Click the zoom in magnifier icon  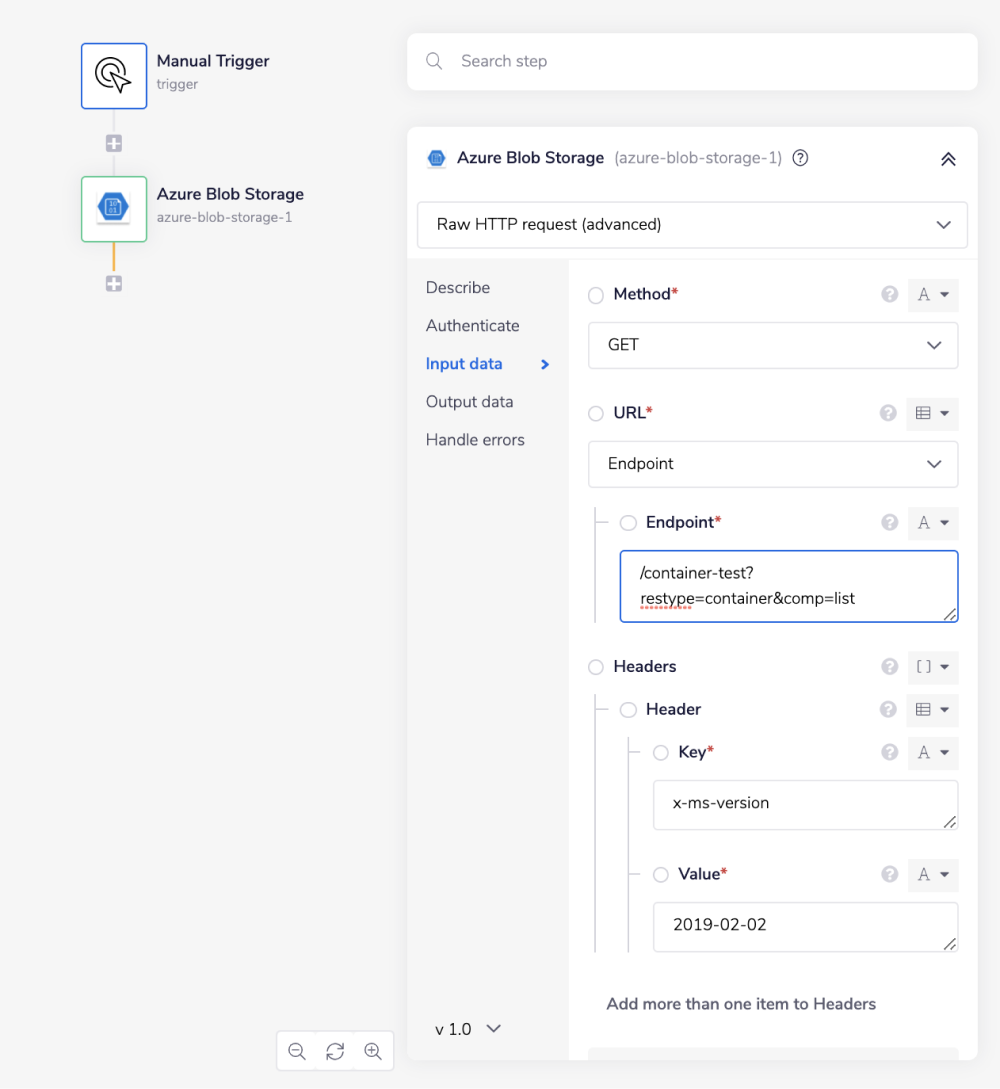pyautogui.click(x=373, y=1051)
